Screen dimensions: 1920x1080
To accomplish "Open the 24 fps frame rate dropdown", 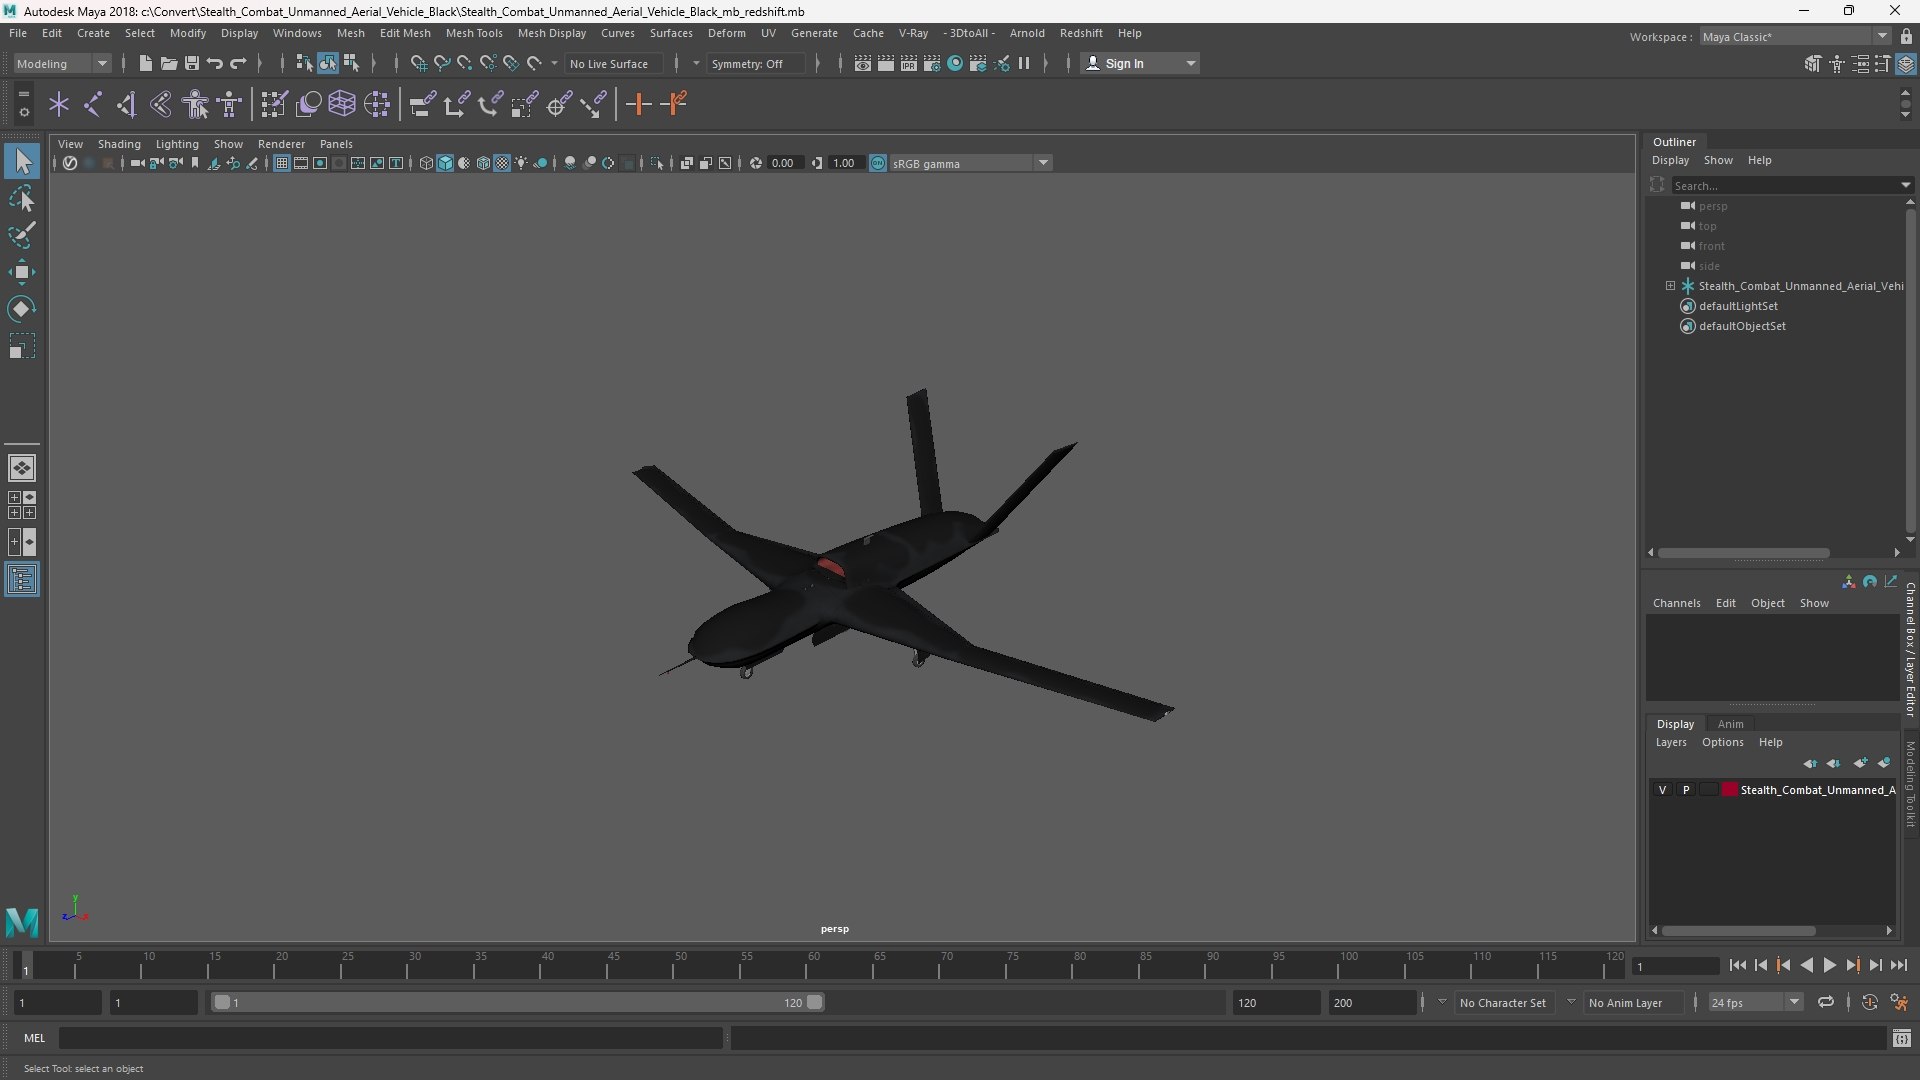I will click(x=1755, y=1002).
